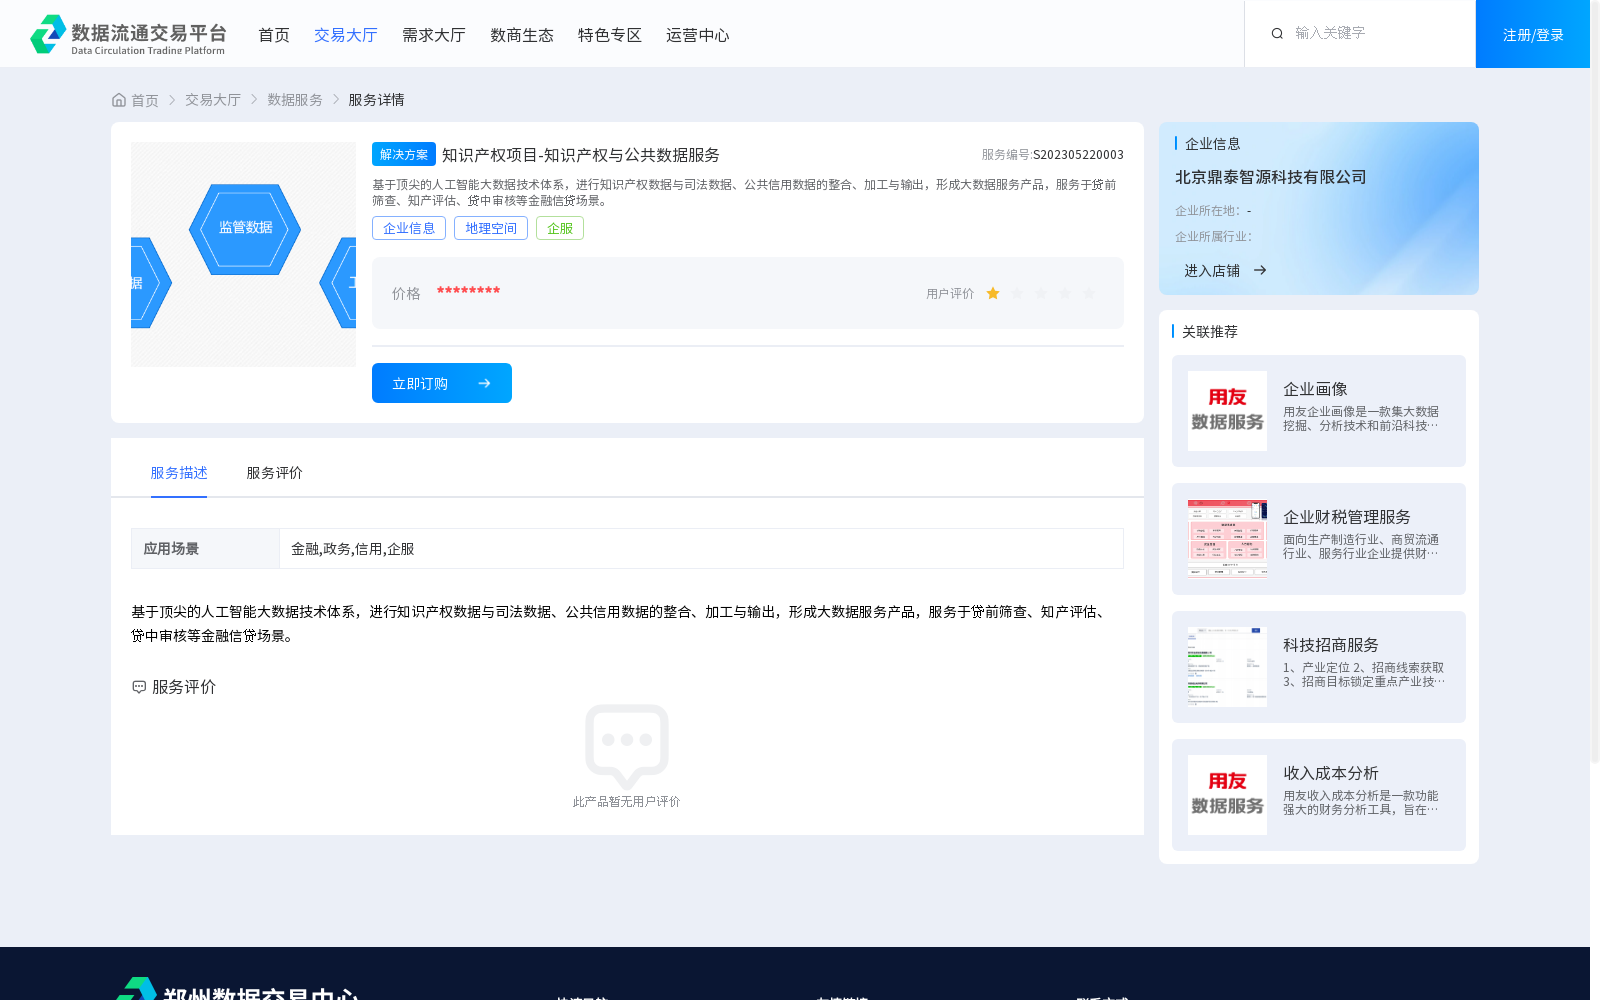Image resolution: width=1600 pixels, height=1000 pixels.
Task: Click the 知识产权项目 service title
Action: (581, 155)
